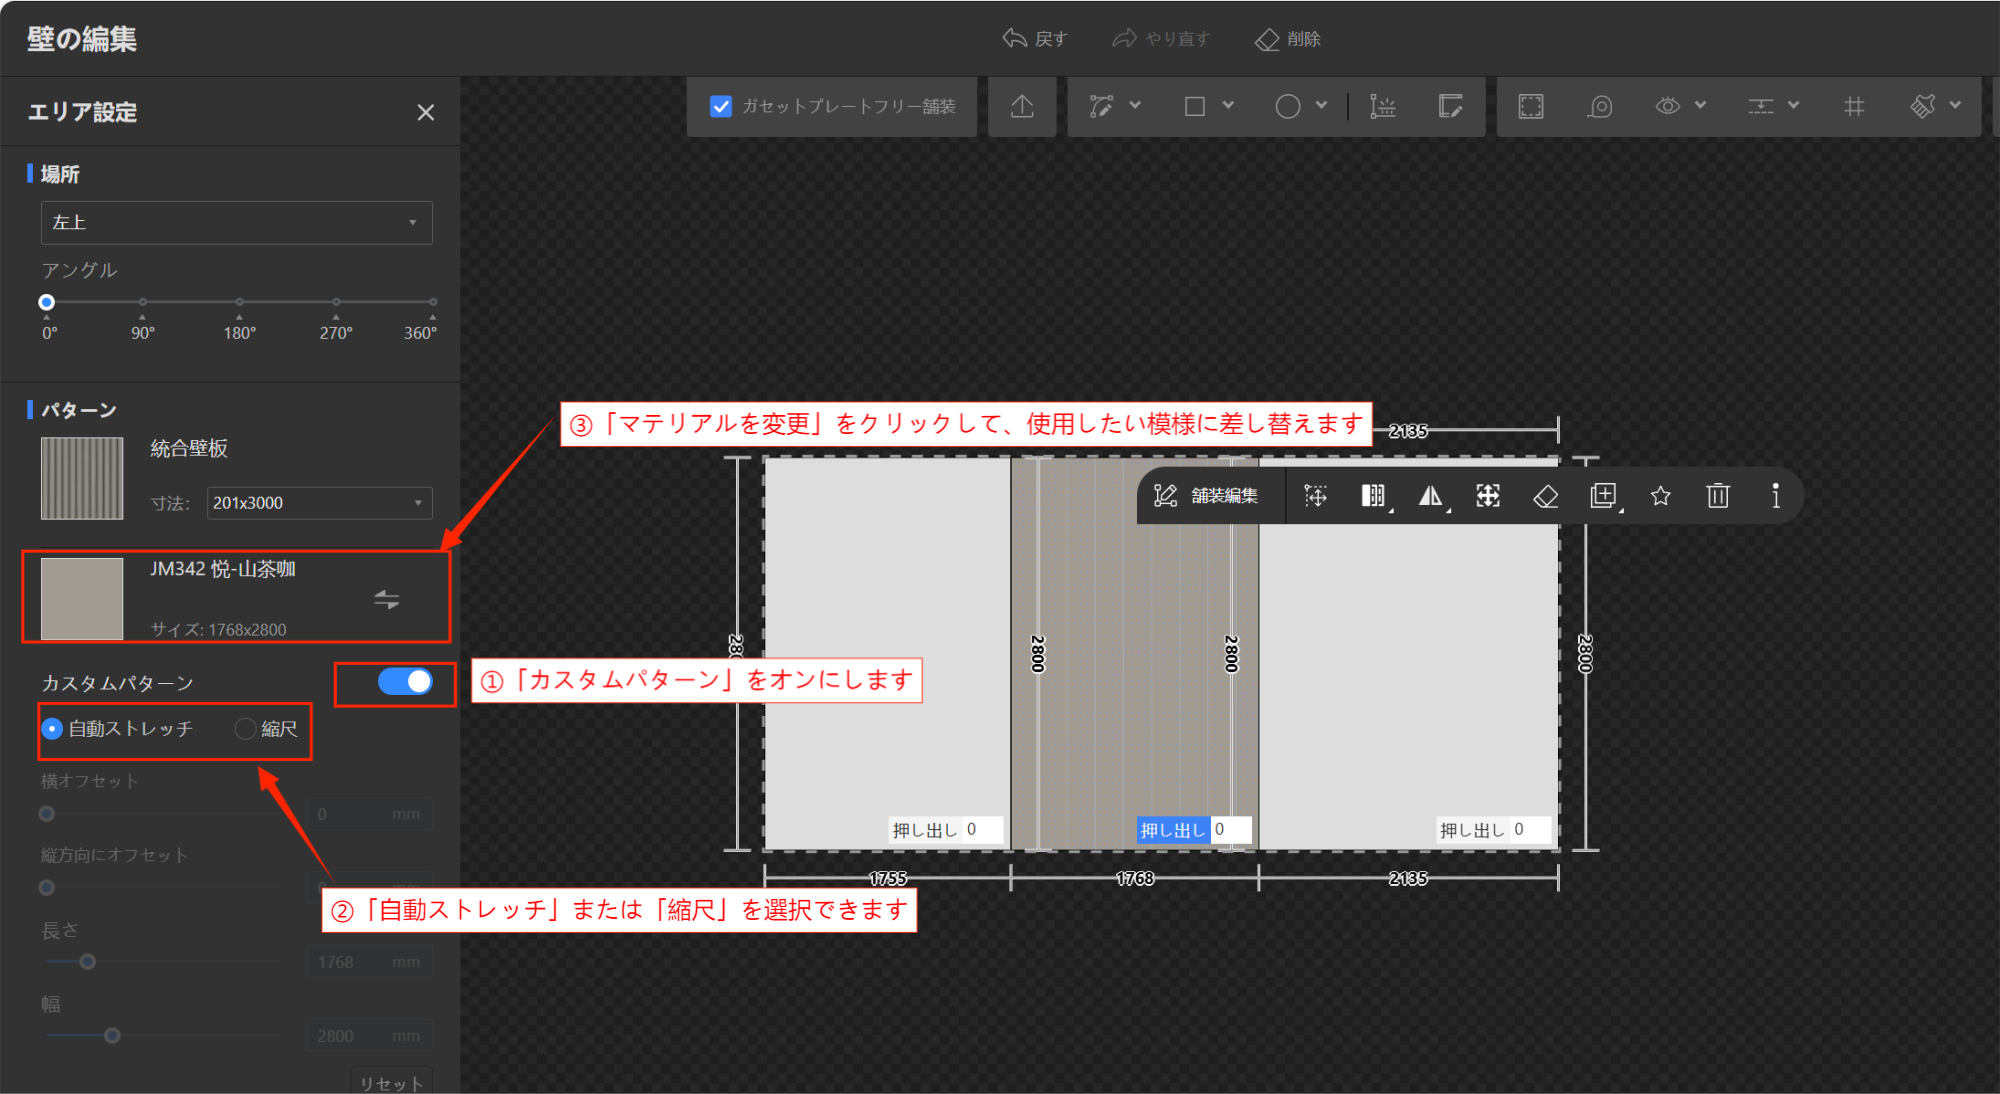Screen dimensions: 2000x1094
Task: Click the 長さ input showing 1768
Action: click(x=369, y=962)
